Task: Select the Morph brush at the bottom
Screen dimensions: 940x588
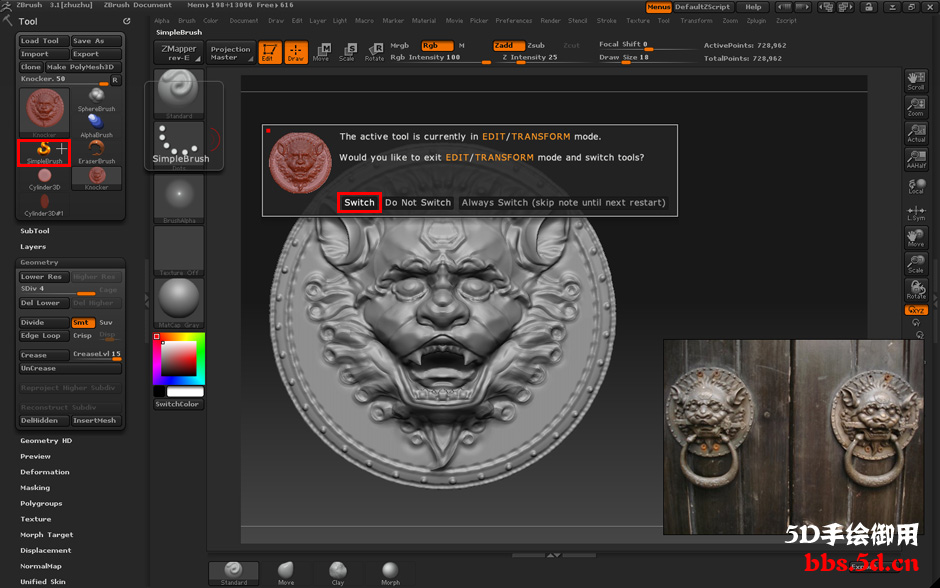Action: pos(390,573)
